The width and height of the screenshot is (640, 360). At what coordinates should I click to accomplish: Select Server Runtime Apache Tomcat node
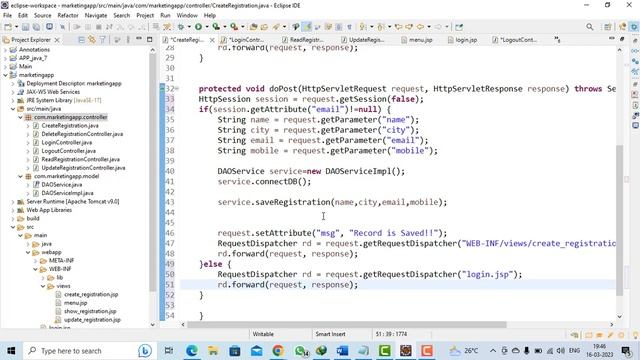73,202
